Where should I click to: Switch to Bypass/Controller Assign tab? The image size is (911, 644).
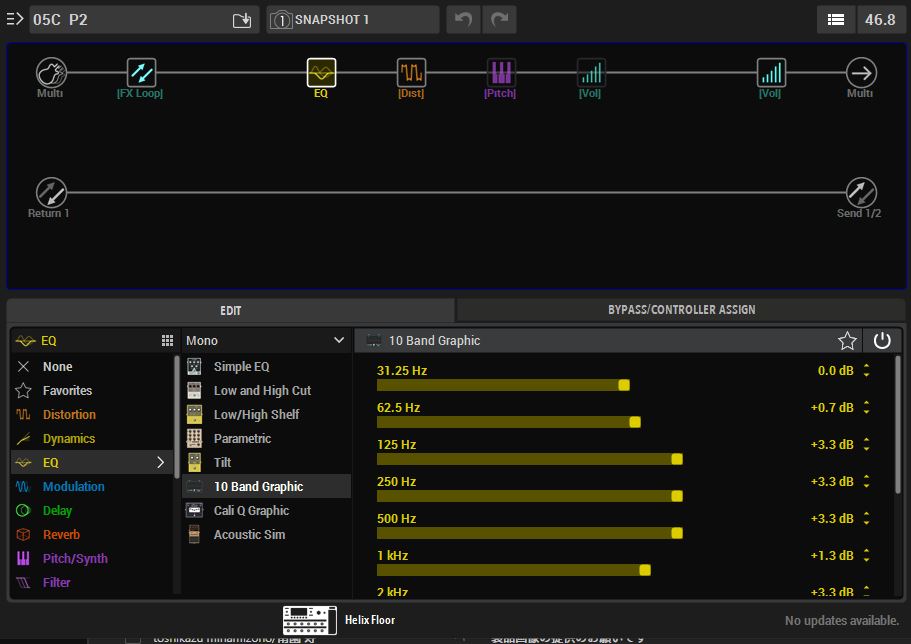tap(681, 310)
